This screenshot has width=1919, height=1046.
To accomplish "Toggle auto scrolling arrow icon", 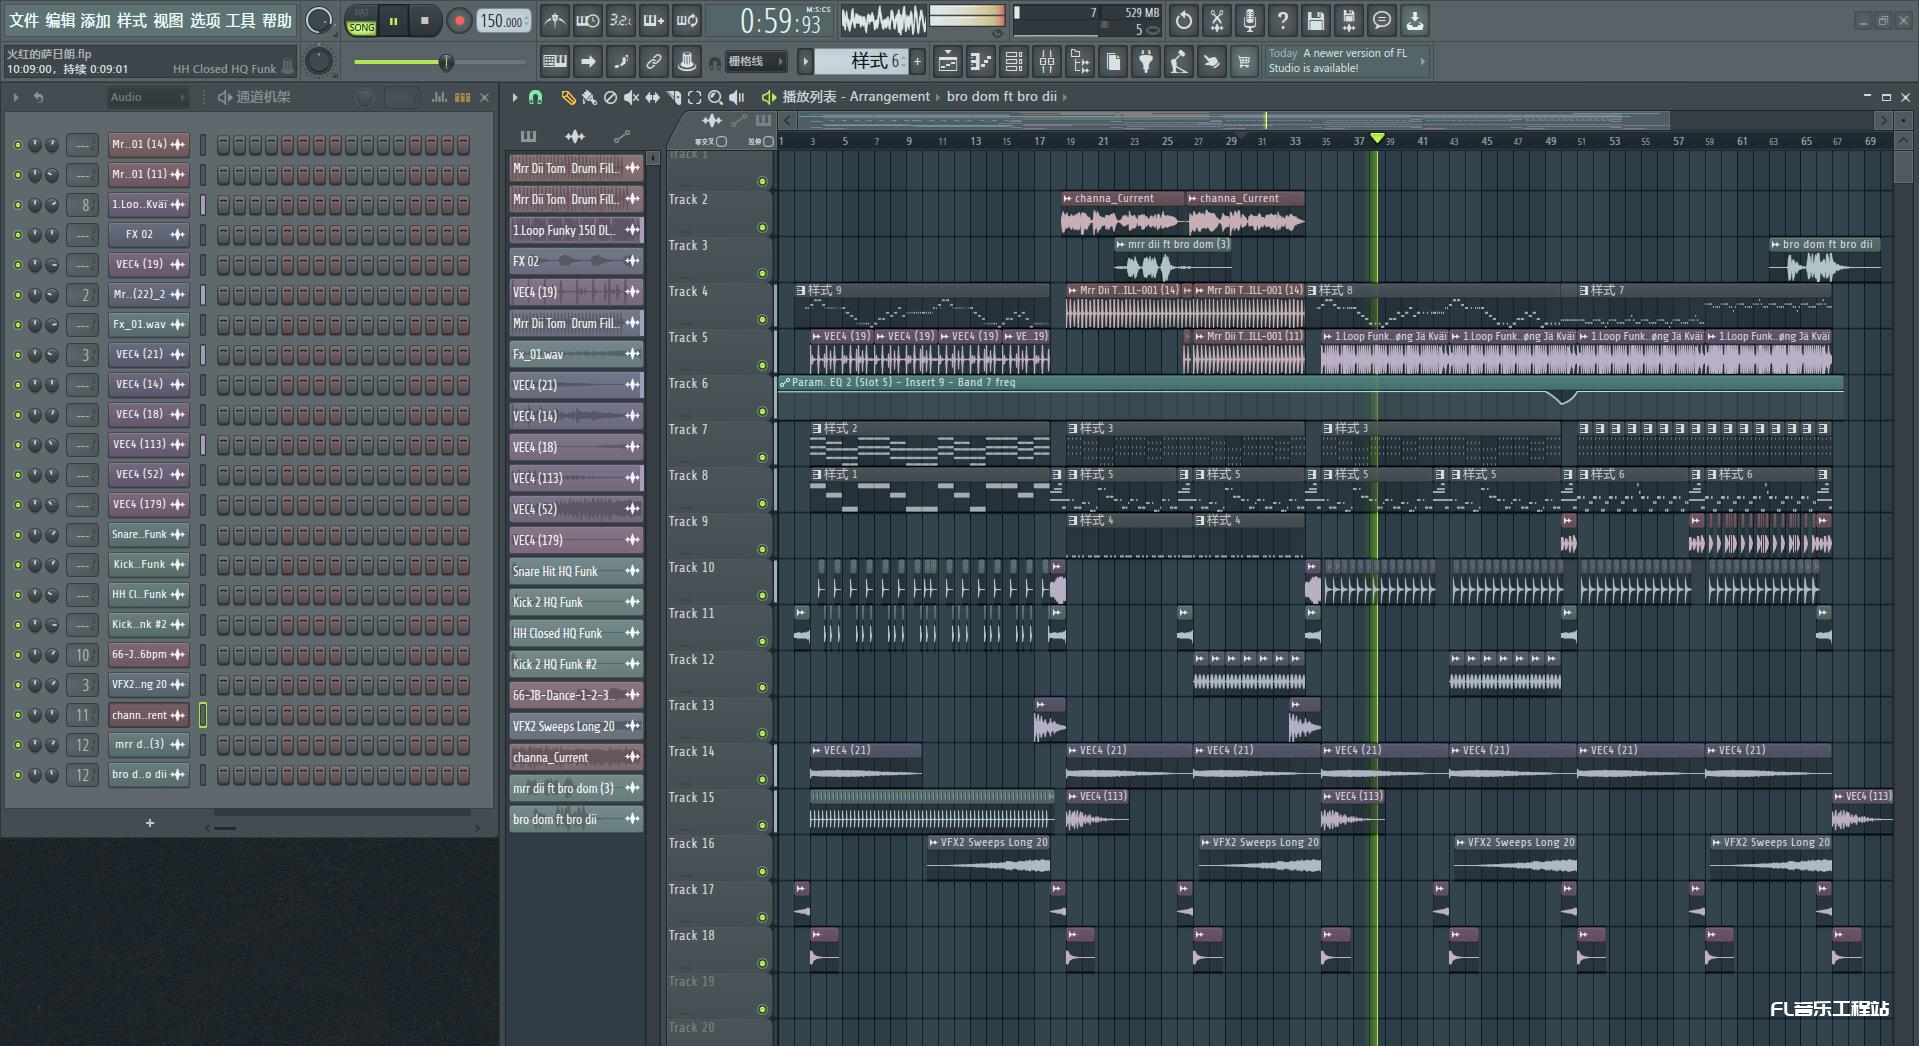I will pyautogui.click(x=588, y=62).
